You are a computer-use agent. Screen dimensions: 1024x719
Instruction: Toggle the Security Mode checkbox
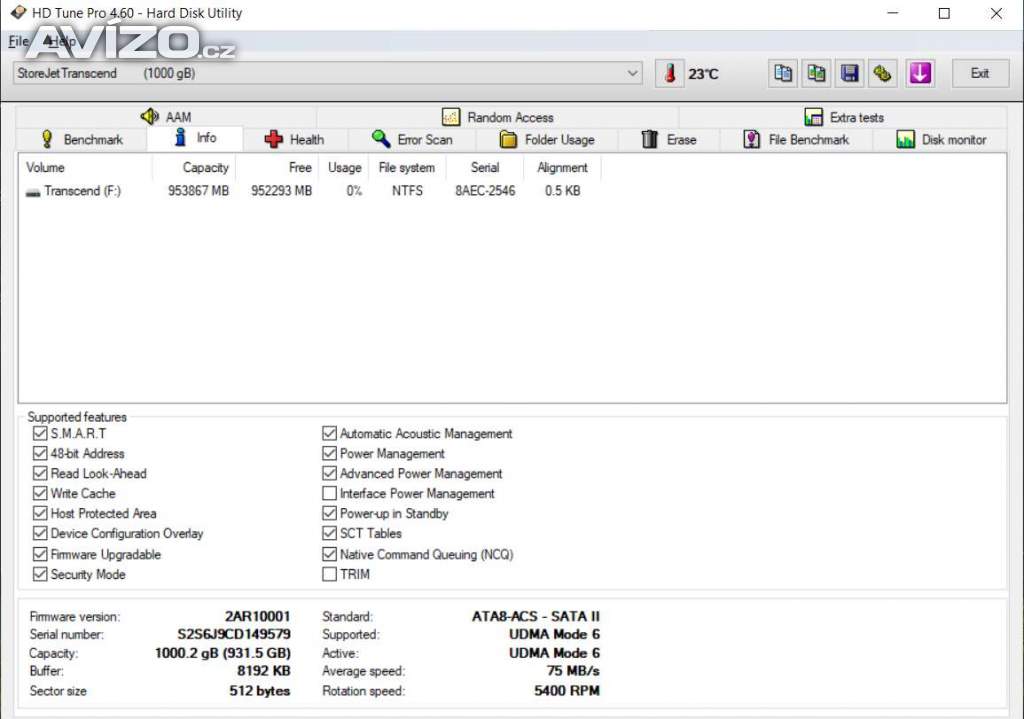coord(40,574)
